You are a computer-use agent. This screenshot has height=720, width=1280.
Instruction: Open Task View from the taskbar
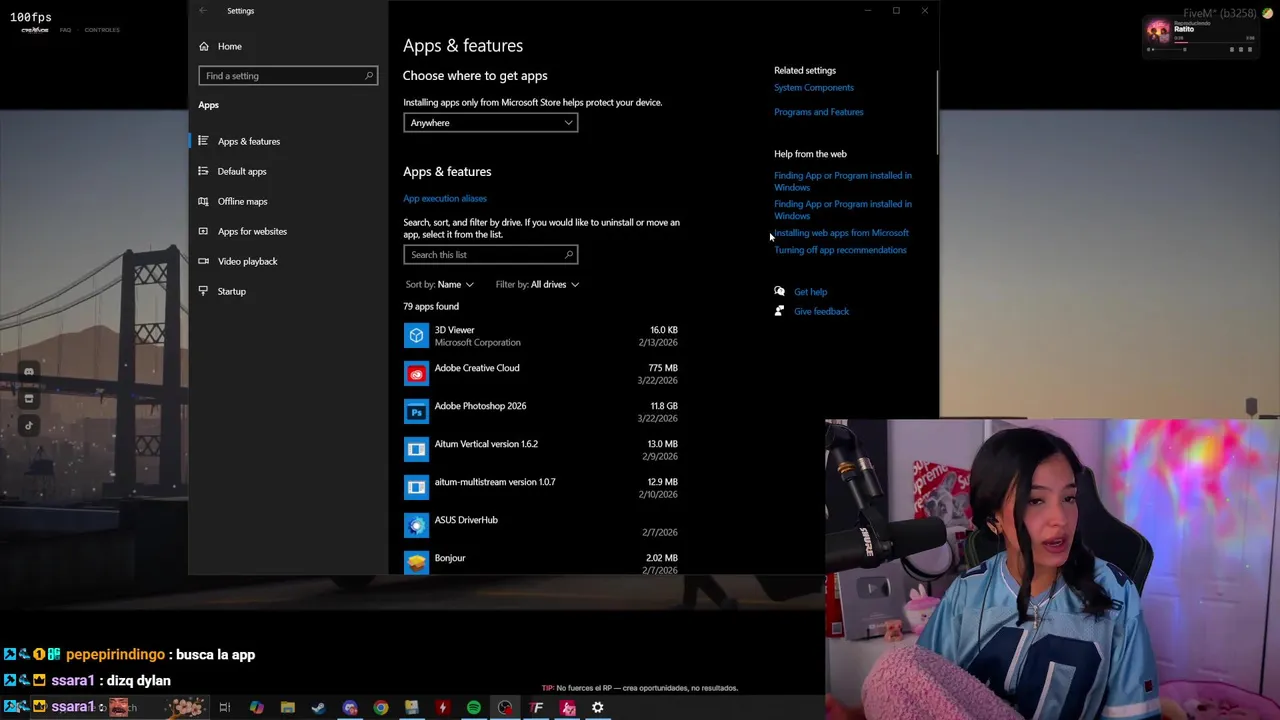[x=225, y=708]
